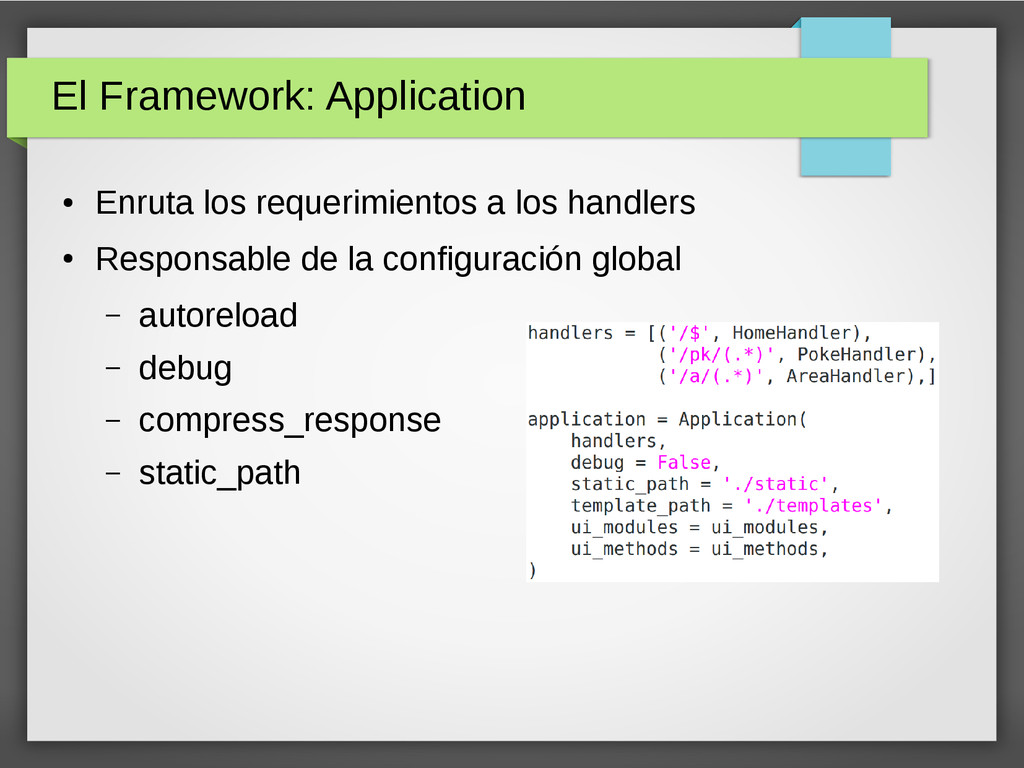Click the "static_path = './static'," code line
Screen dimensions: 1024x768
[x=705, y=484]
